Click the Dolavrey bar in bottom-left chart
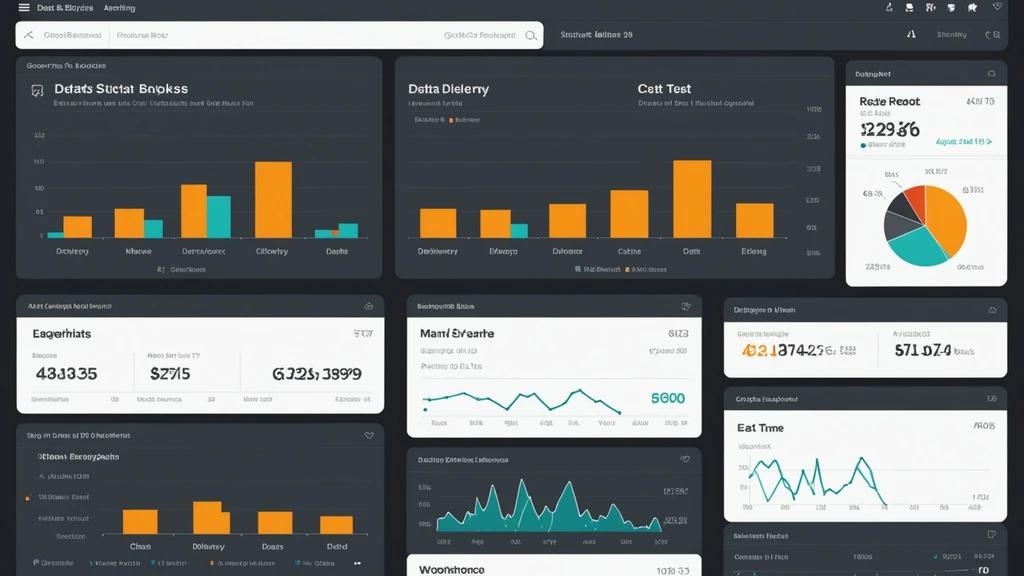 click(211, 518)
